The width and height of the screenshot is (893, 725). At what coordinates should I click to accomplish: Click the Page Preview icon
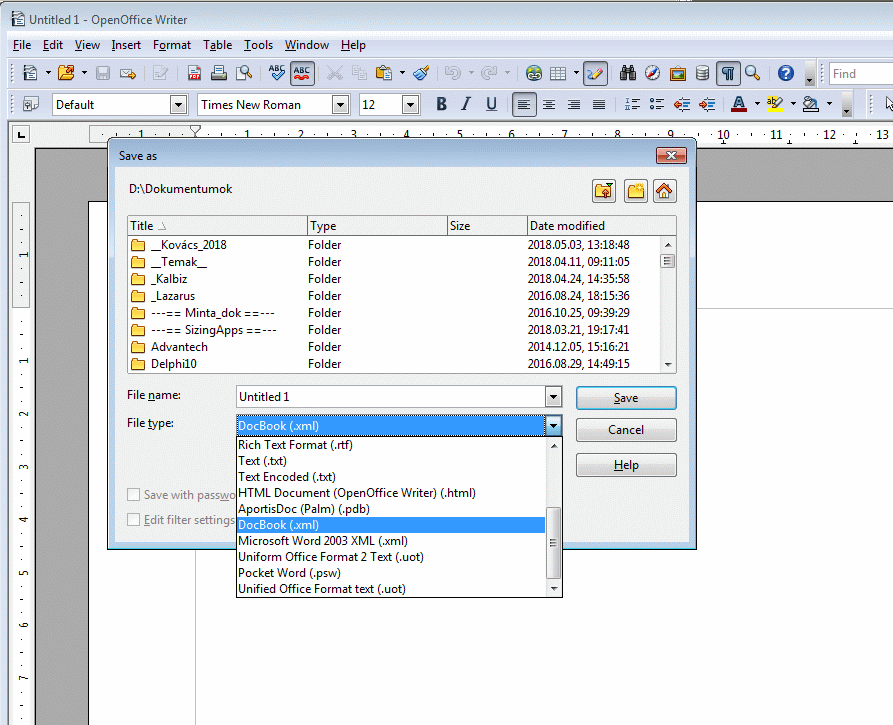click(244, 73)
